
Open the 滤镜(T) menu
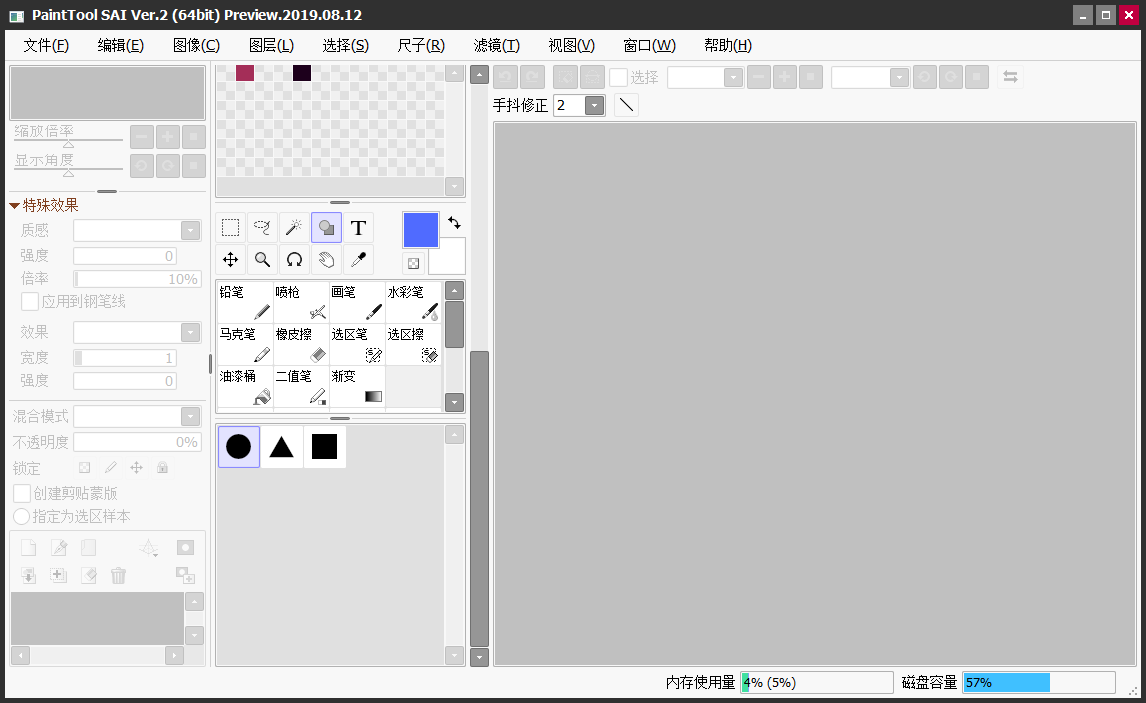click(x=497, y=45)
